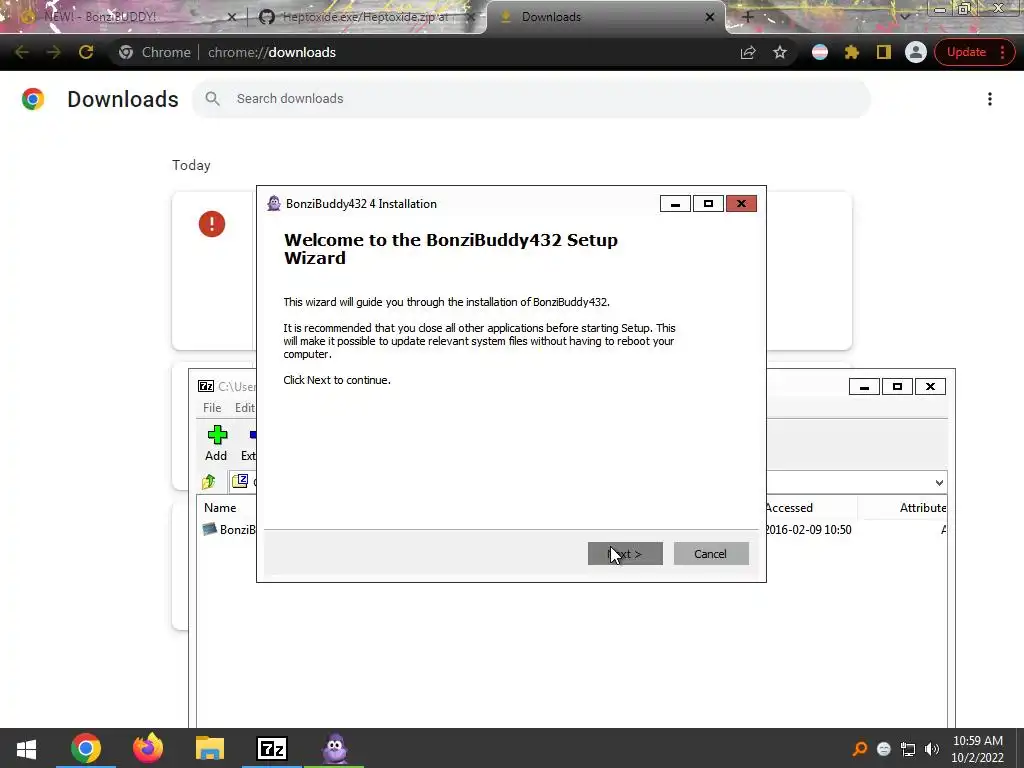Click the Search downloads field
1024x768 pixels.
tap(531, 99)
